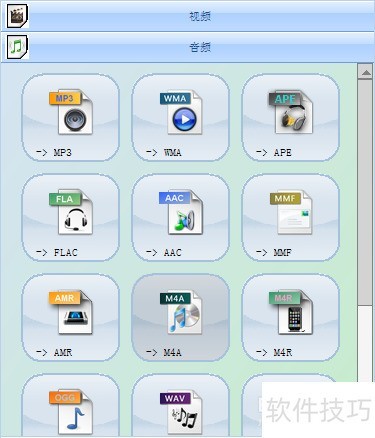Click the scrollbar track below the thumb
Viewport: 375px width, 438px height.
pyautogui.click(x=366, y=343)
